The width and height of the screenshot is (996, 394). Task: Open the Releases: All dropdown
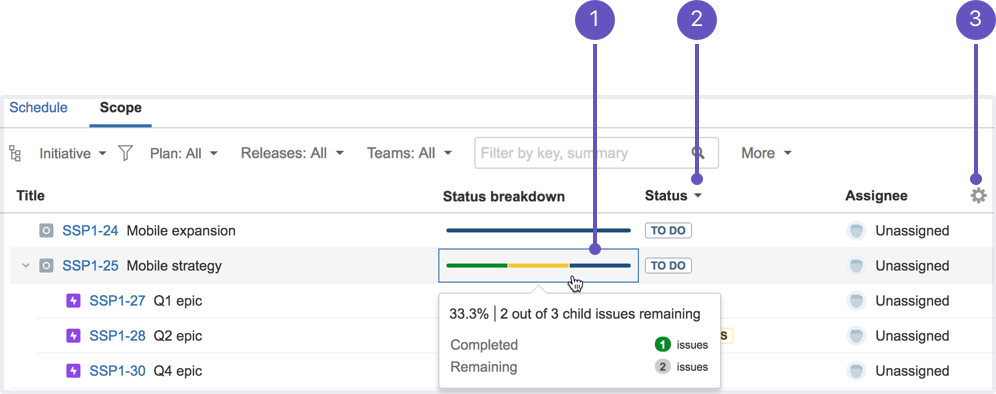pyautogui.click(x=292, y=153)
